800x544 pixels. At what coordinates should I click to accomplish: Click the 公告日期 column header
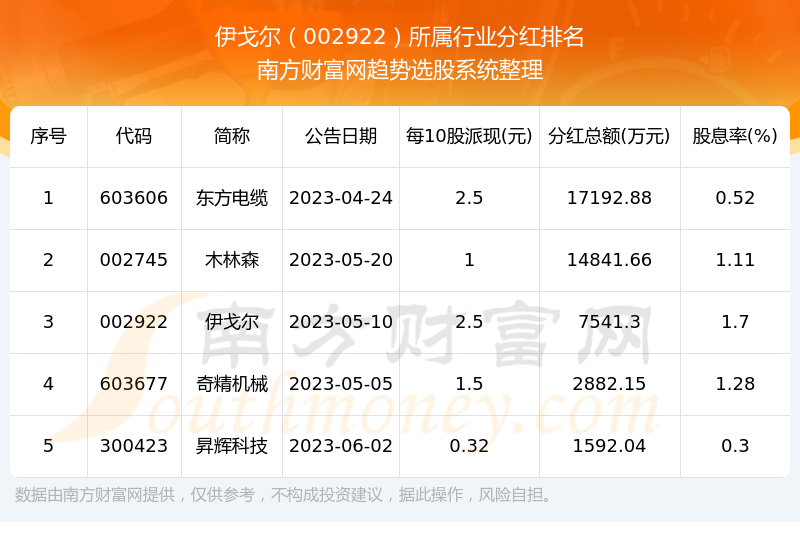(x=341, y=136)
